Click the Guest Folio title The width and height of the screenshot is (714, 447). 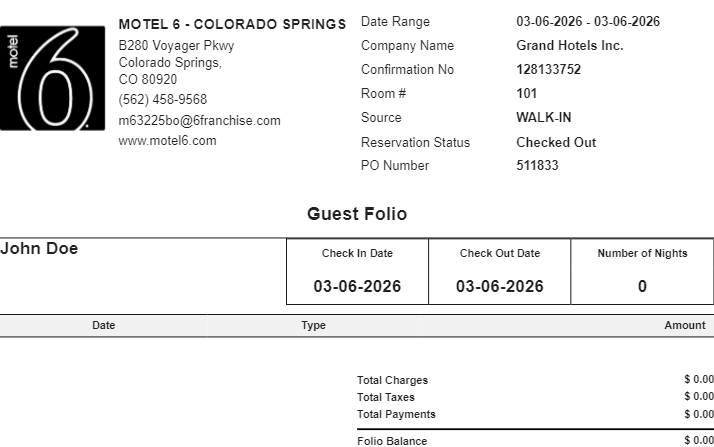point(357,214)
